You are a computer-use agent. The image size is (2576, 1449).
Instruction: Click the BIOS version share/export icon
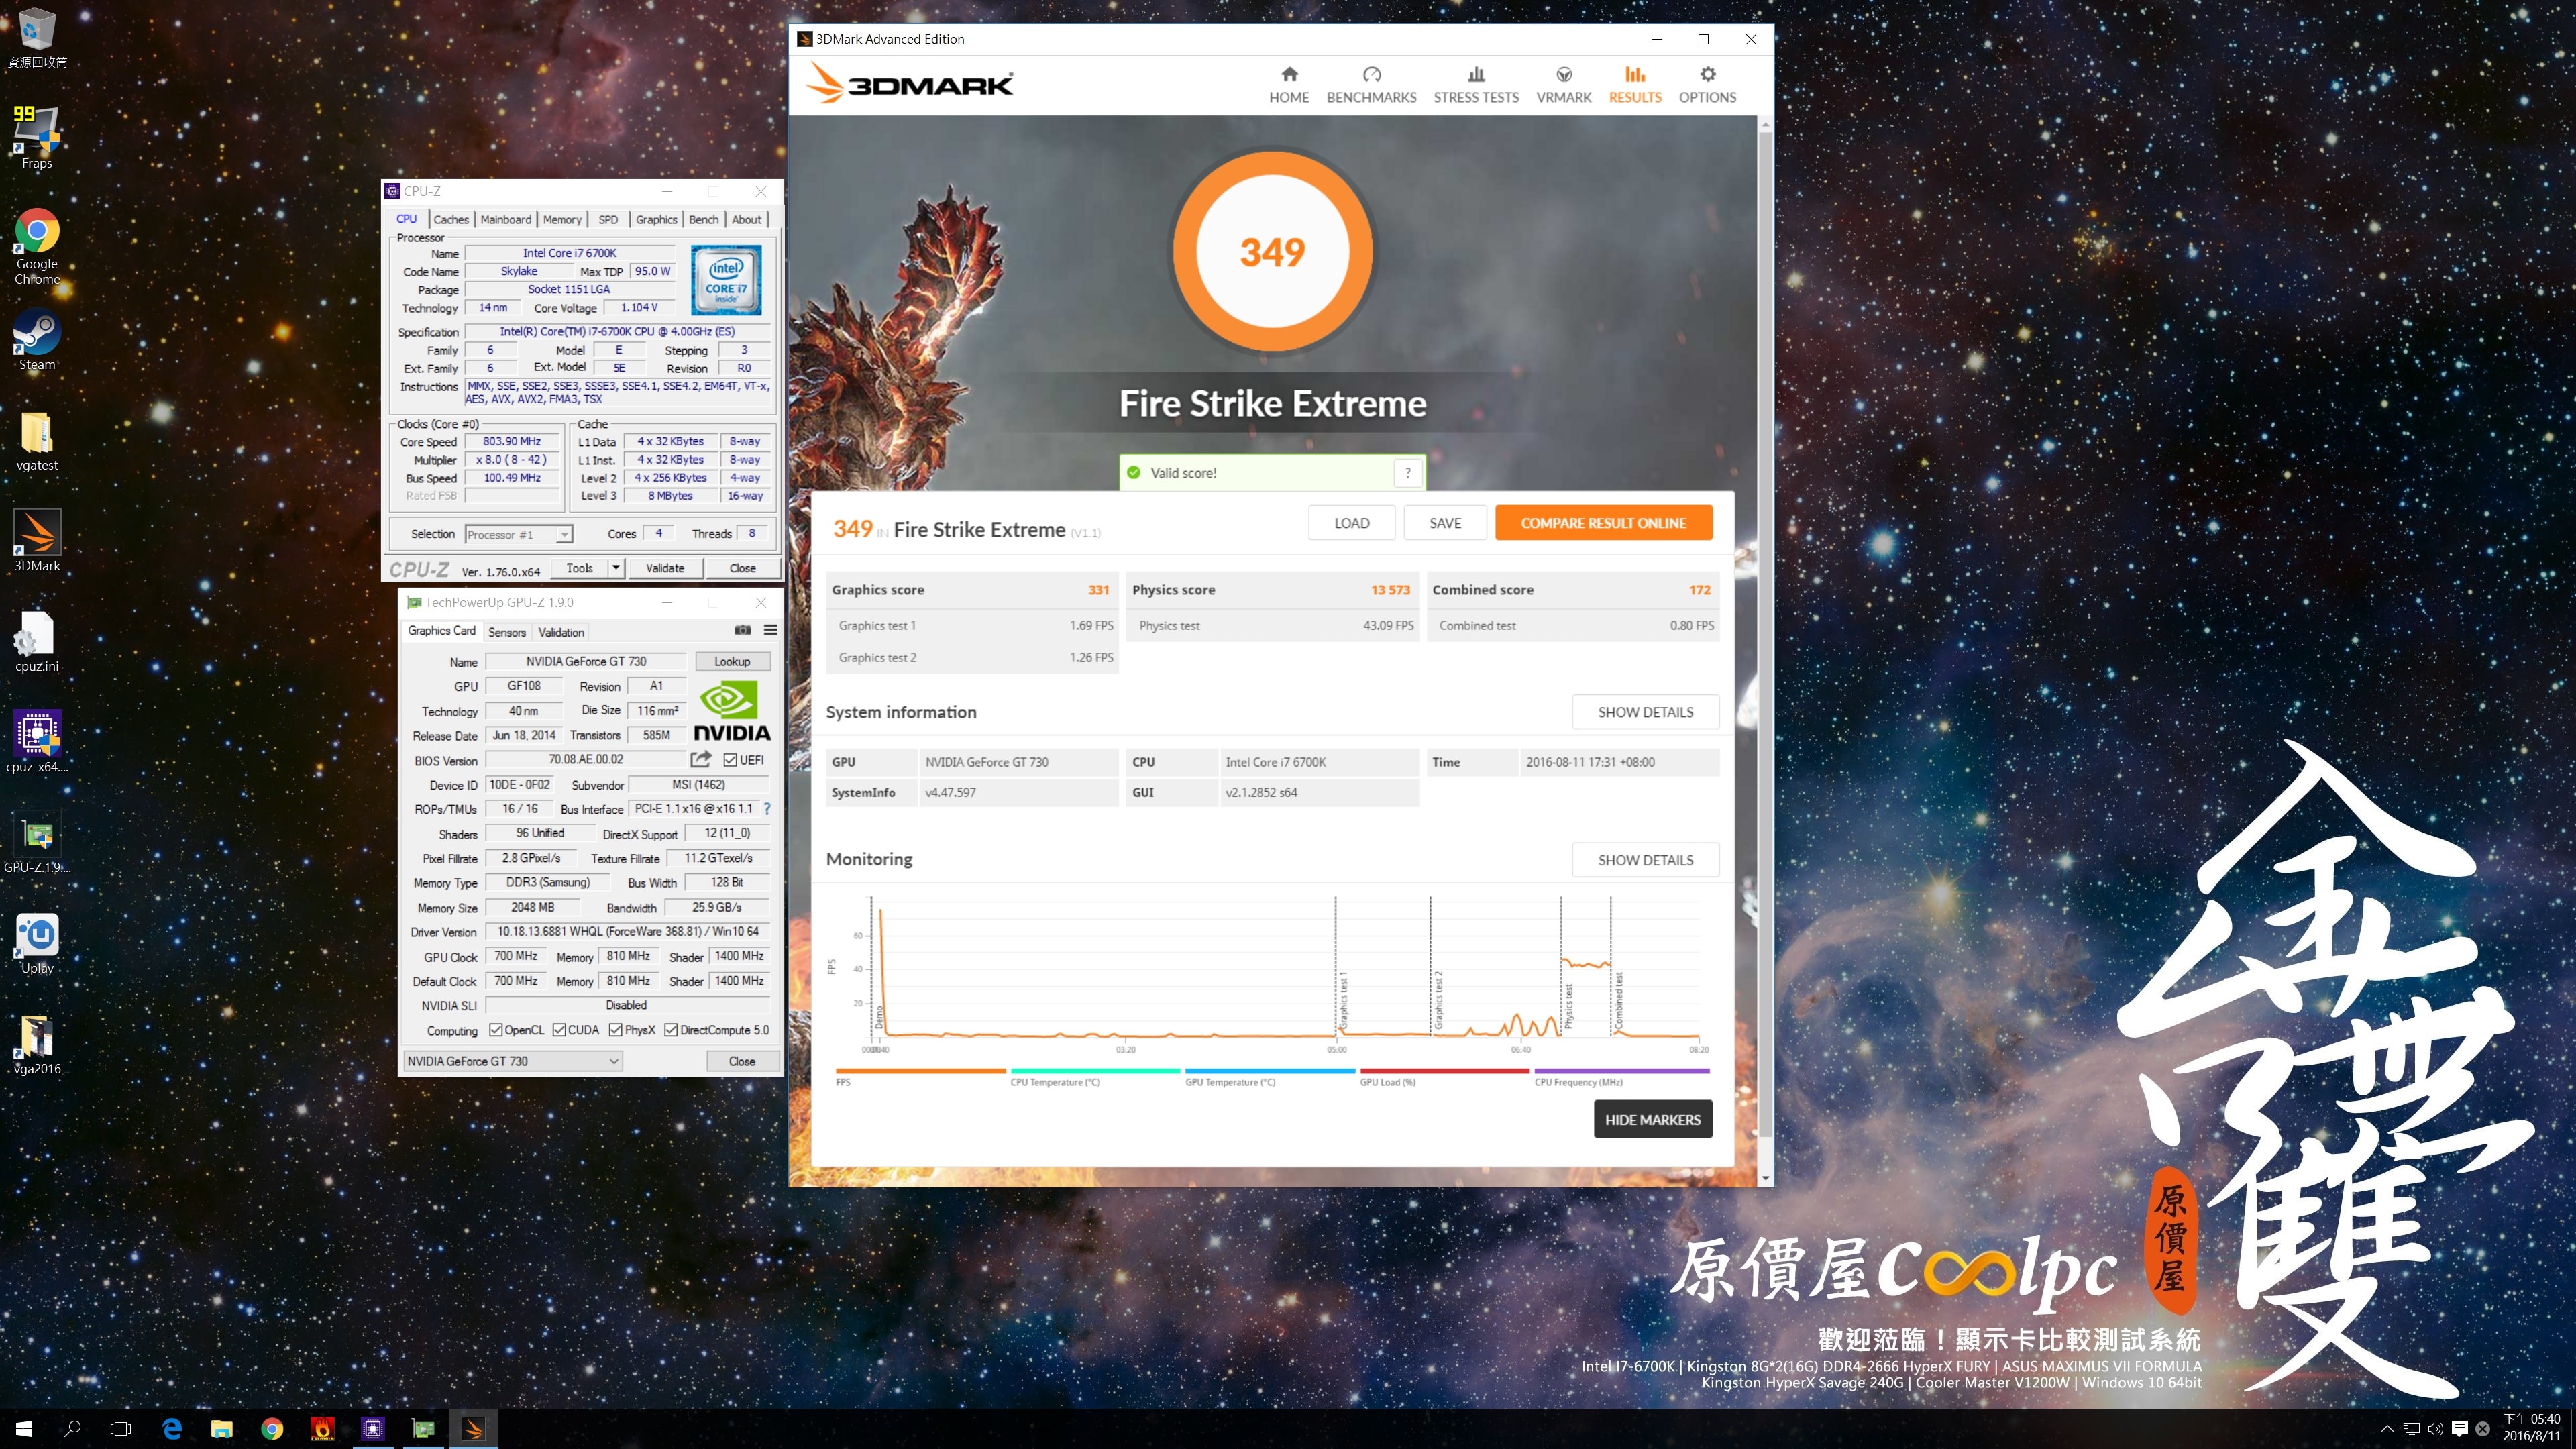701,759
